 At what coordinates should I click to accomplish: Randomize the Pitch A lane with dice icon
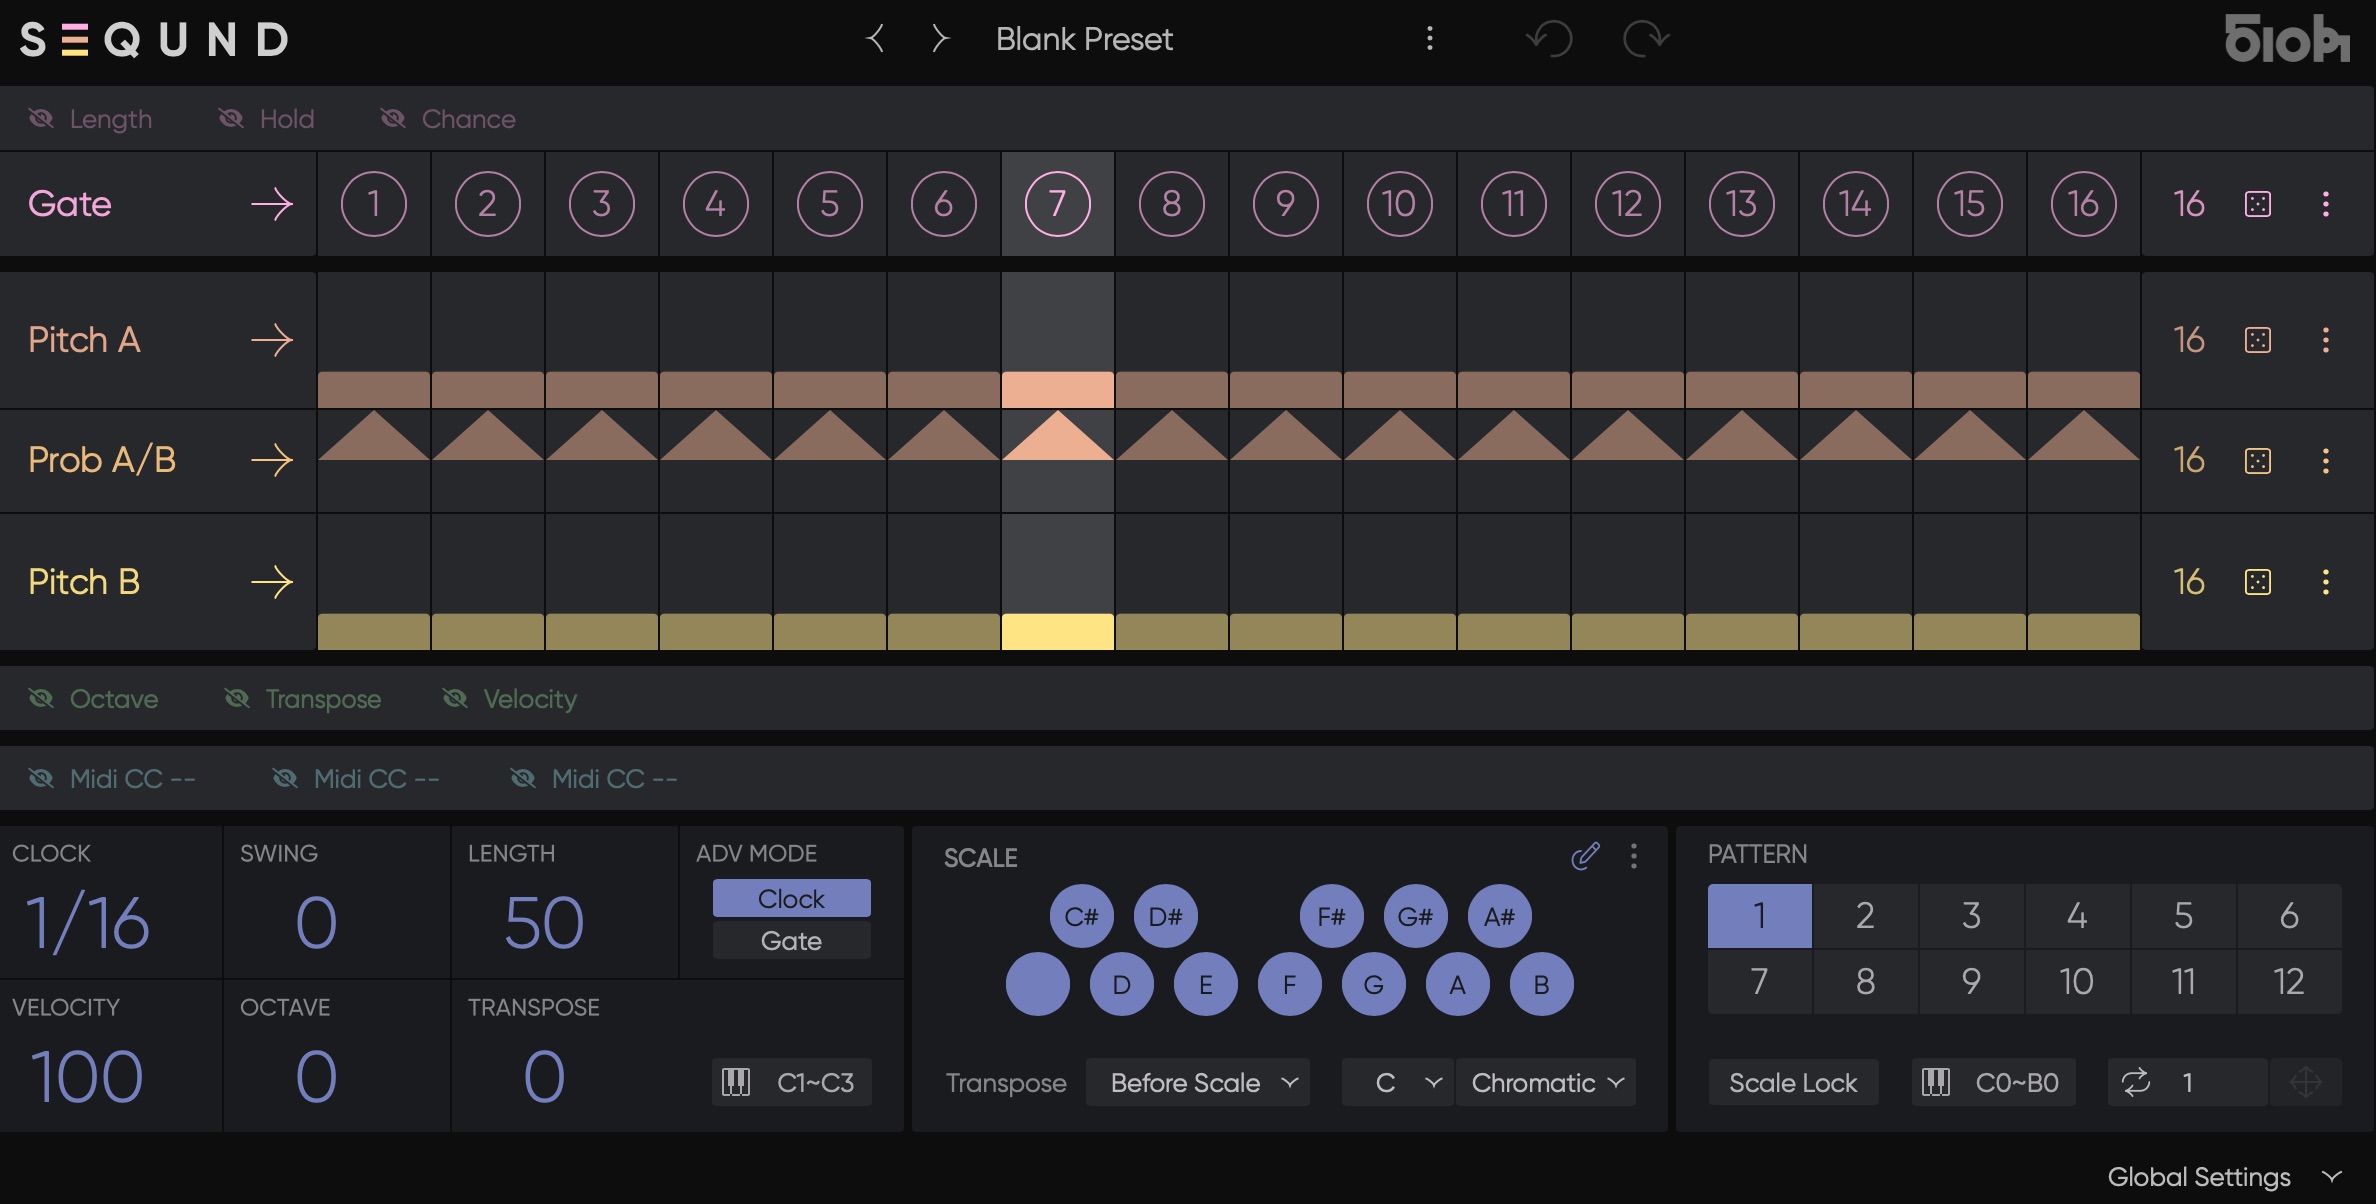pyautogui.click(x=2257, y=340)
